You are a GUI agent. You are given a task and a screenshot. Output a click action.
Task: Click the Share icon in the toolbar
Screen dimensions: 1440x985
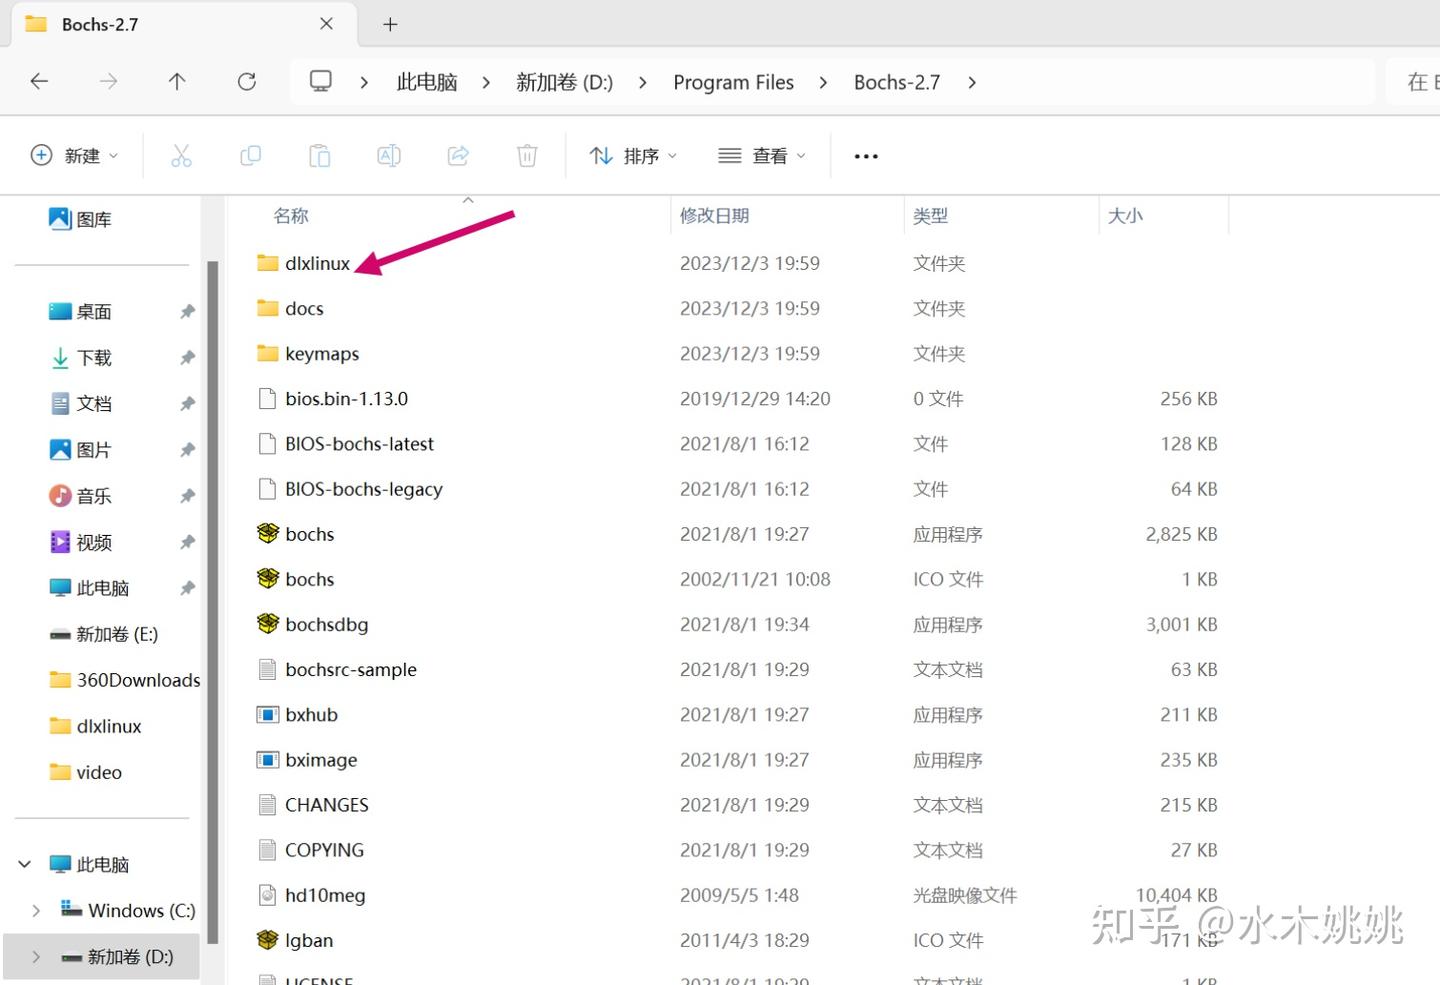point(458,155)
